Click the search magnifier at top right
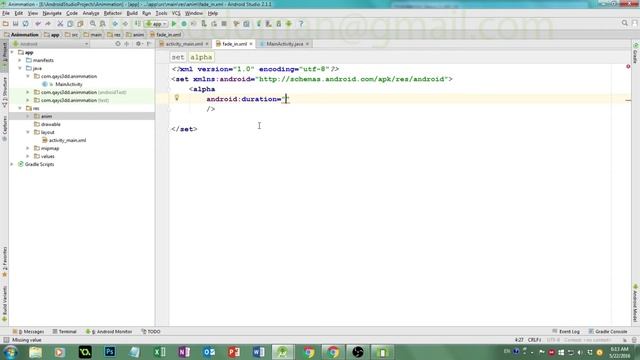The image size is (640, 360). point(624,23)
